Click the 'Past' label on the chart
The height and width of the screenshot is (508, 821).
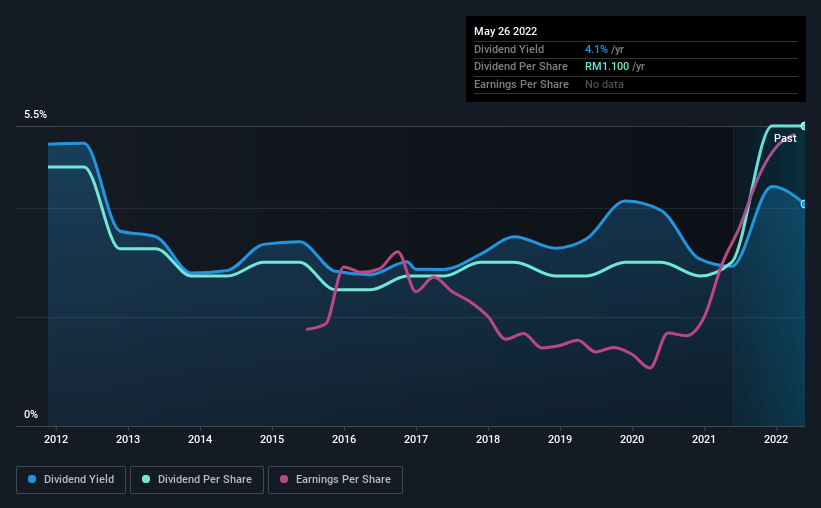[x=785, y=139]
